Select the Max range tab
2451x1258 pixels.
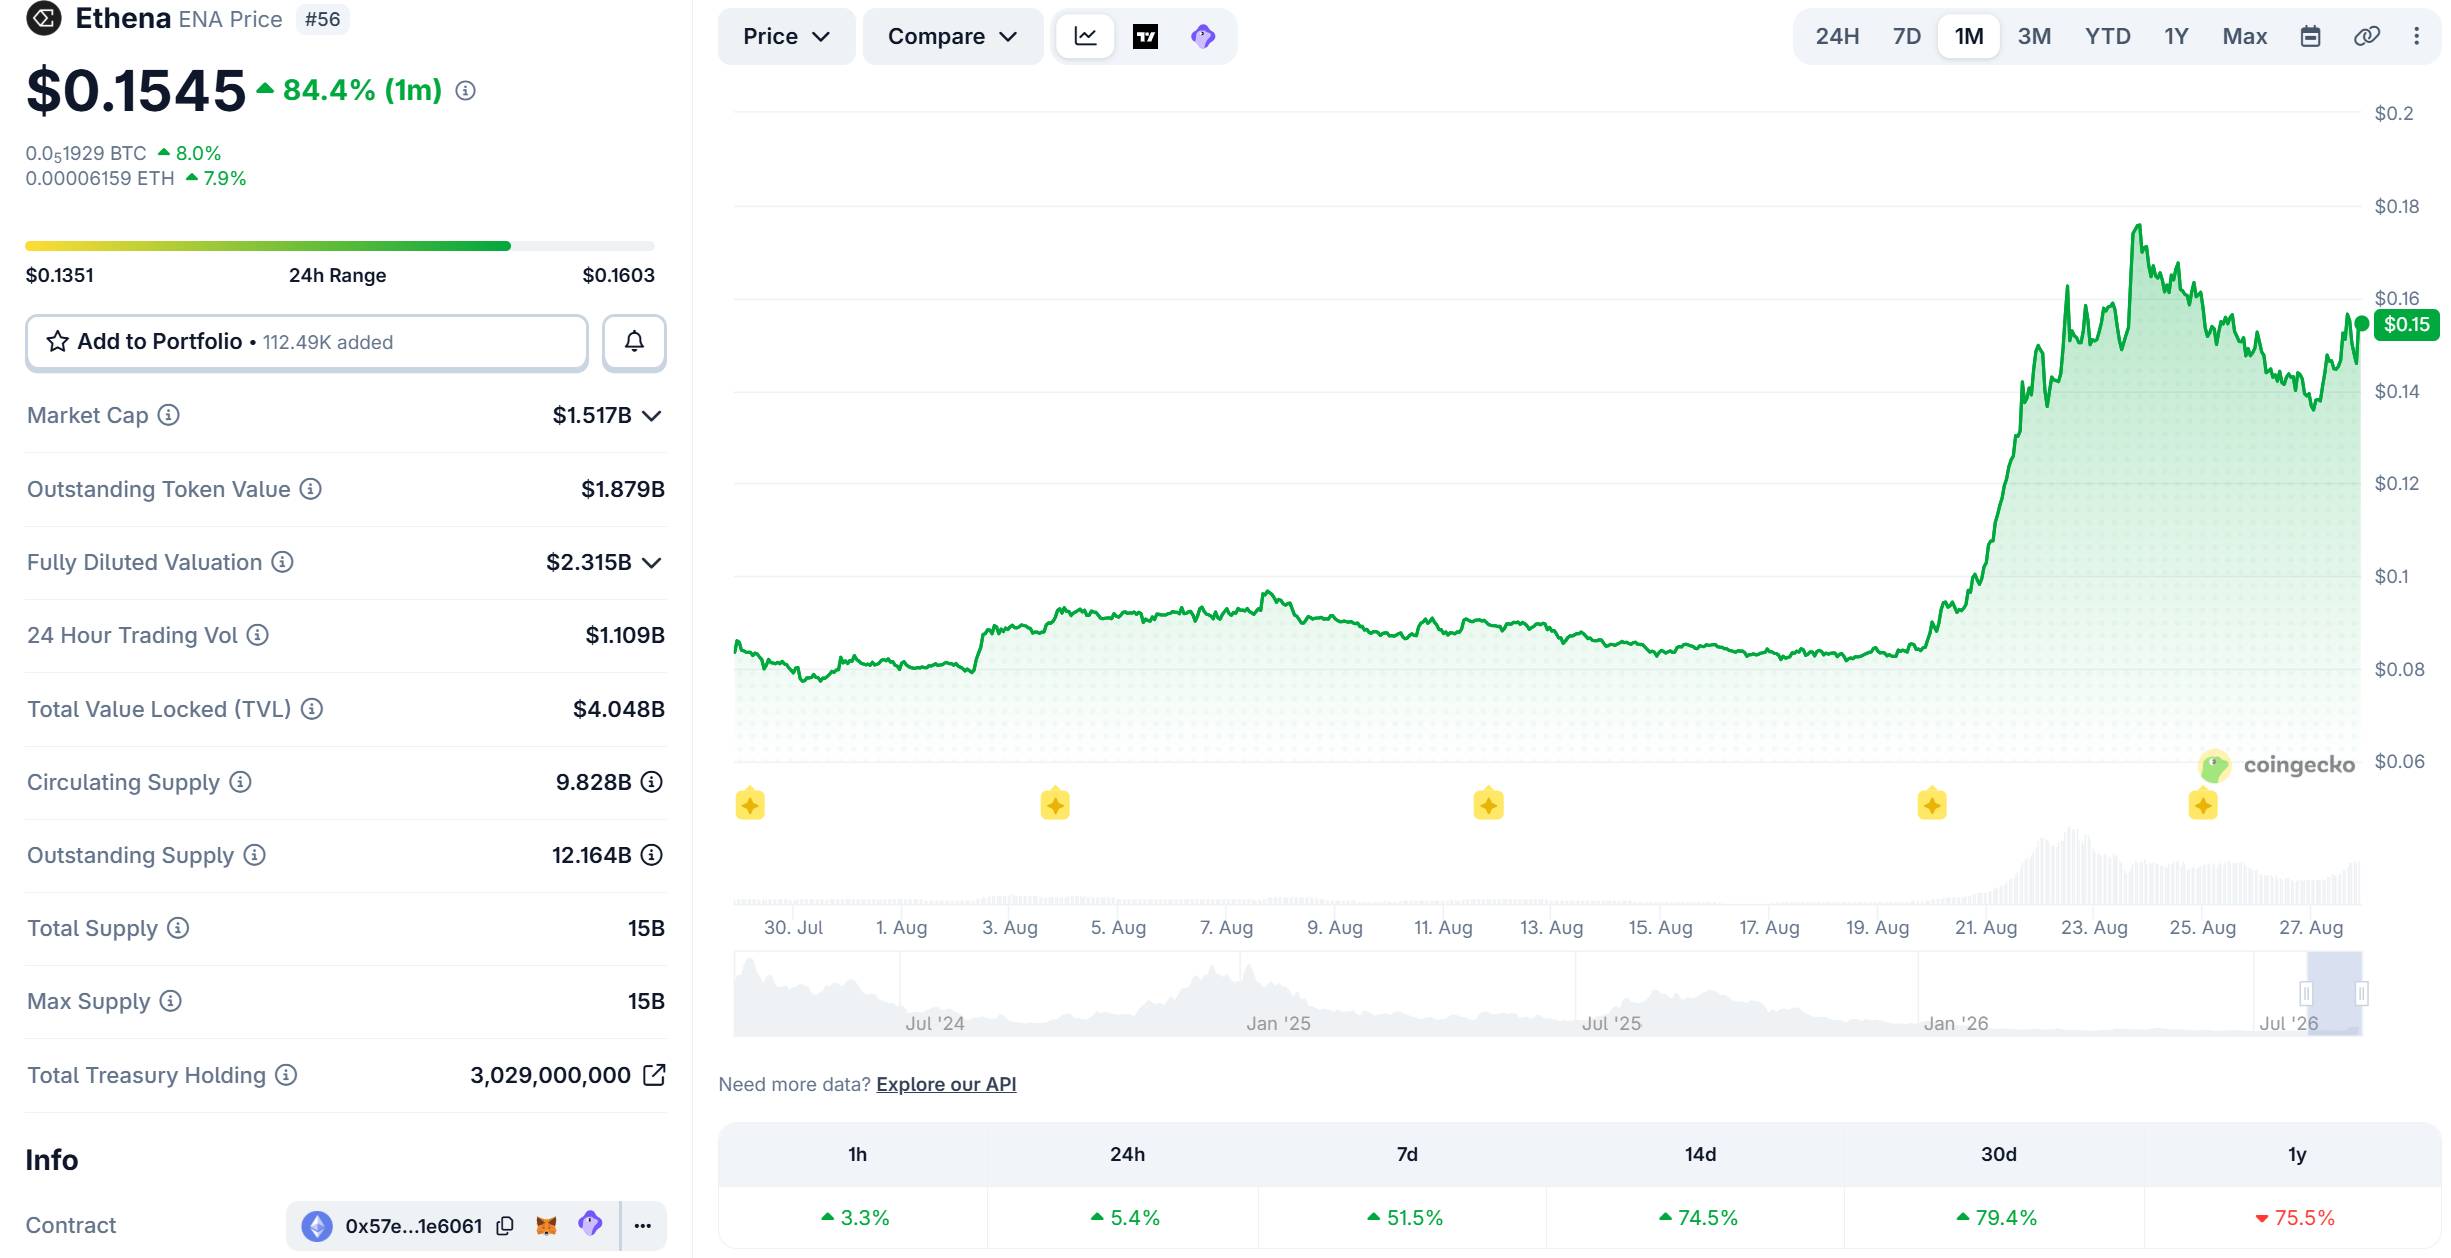[2244, 37]
